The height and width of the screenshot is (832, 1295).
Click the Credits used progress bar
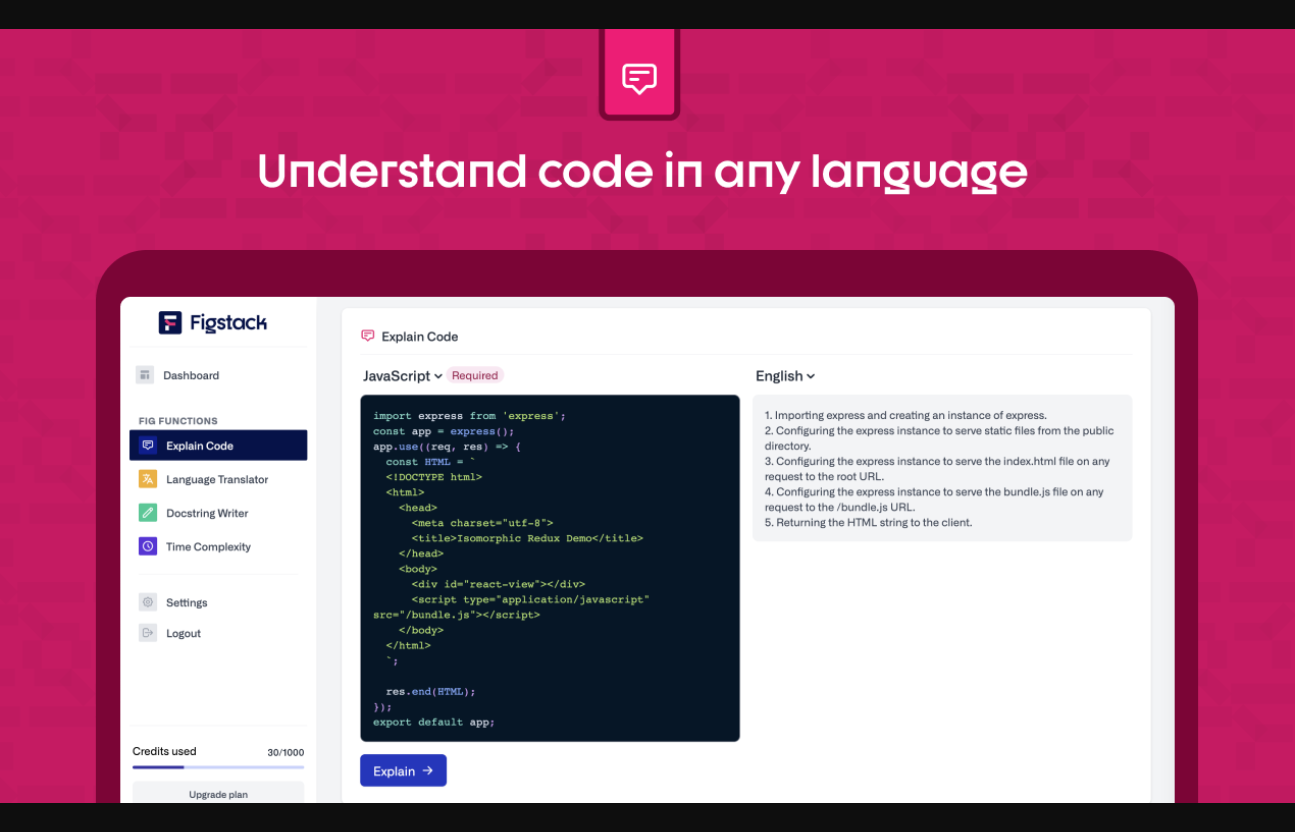(x=218, y=767)
